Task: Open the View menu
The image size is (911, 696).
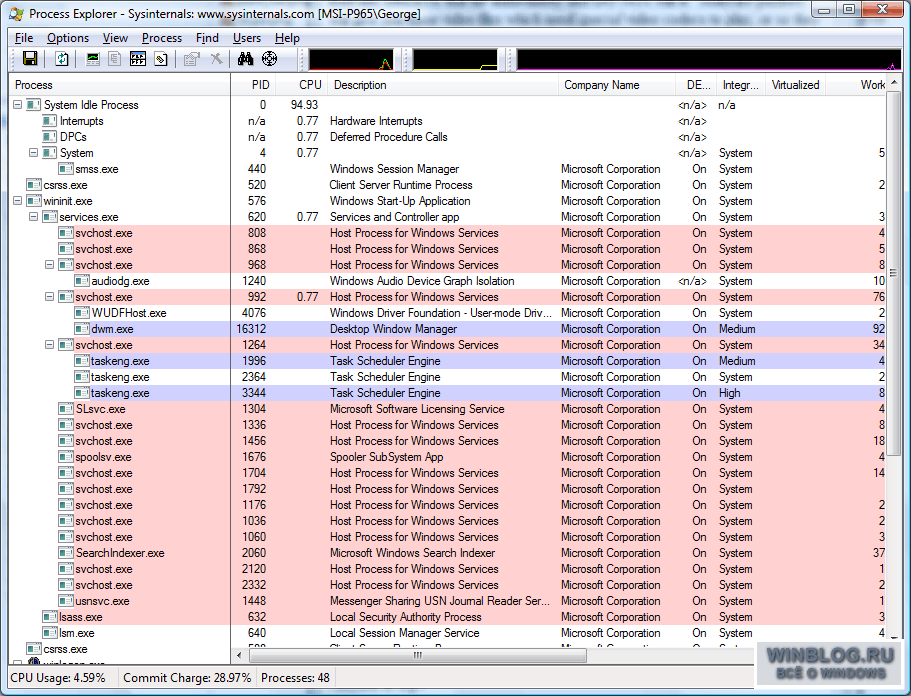Action: 115,38
